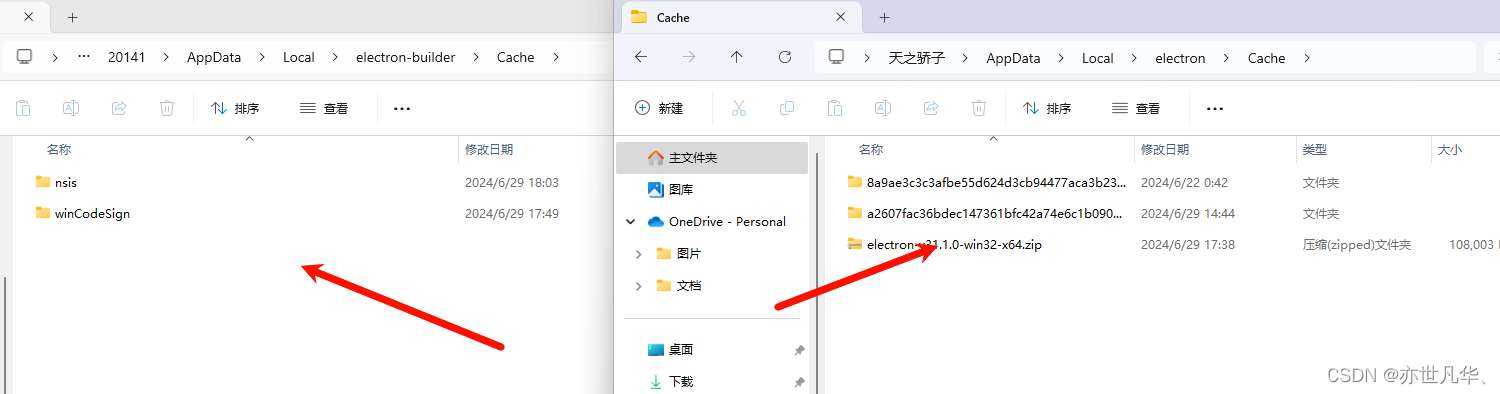Show hidden breadcrumb path ellipsis in left window
The height and width of the screenshot is (394, 1500).
click(84, 57)
